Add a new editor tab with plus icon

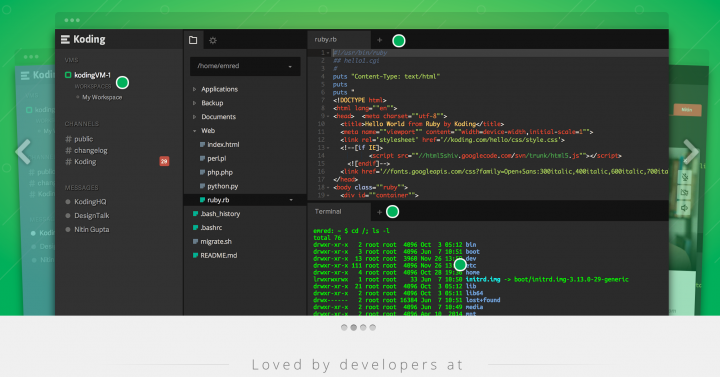click(379, 40)
